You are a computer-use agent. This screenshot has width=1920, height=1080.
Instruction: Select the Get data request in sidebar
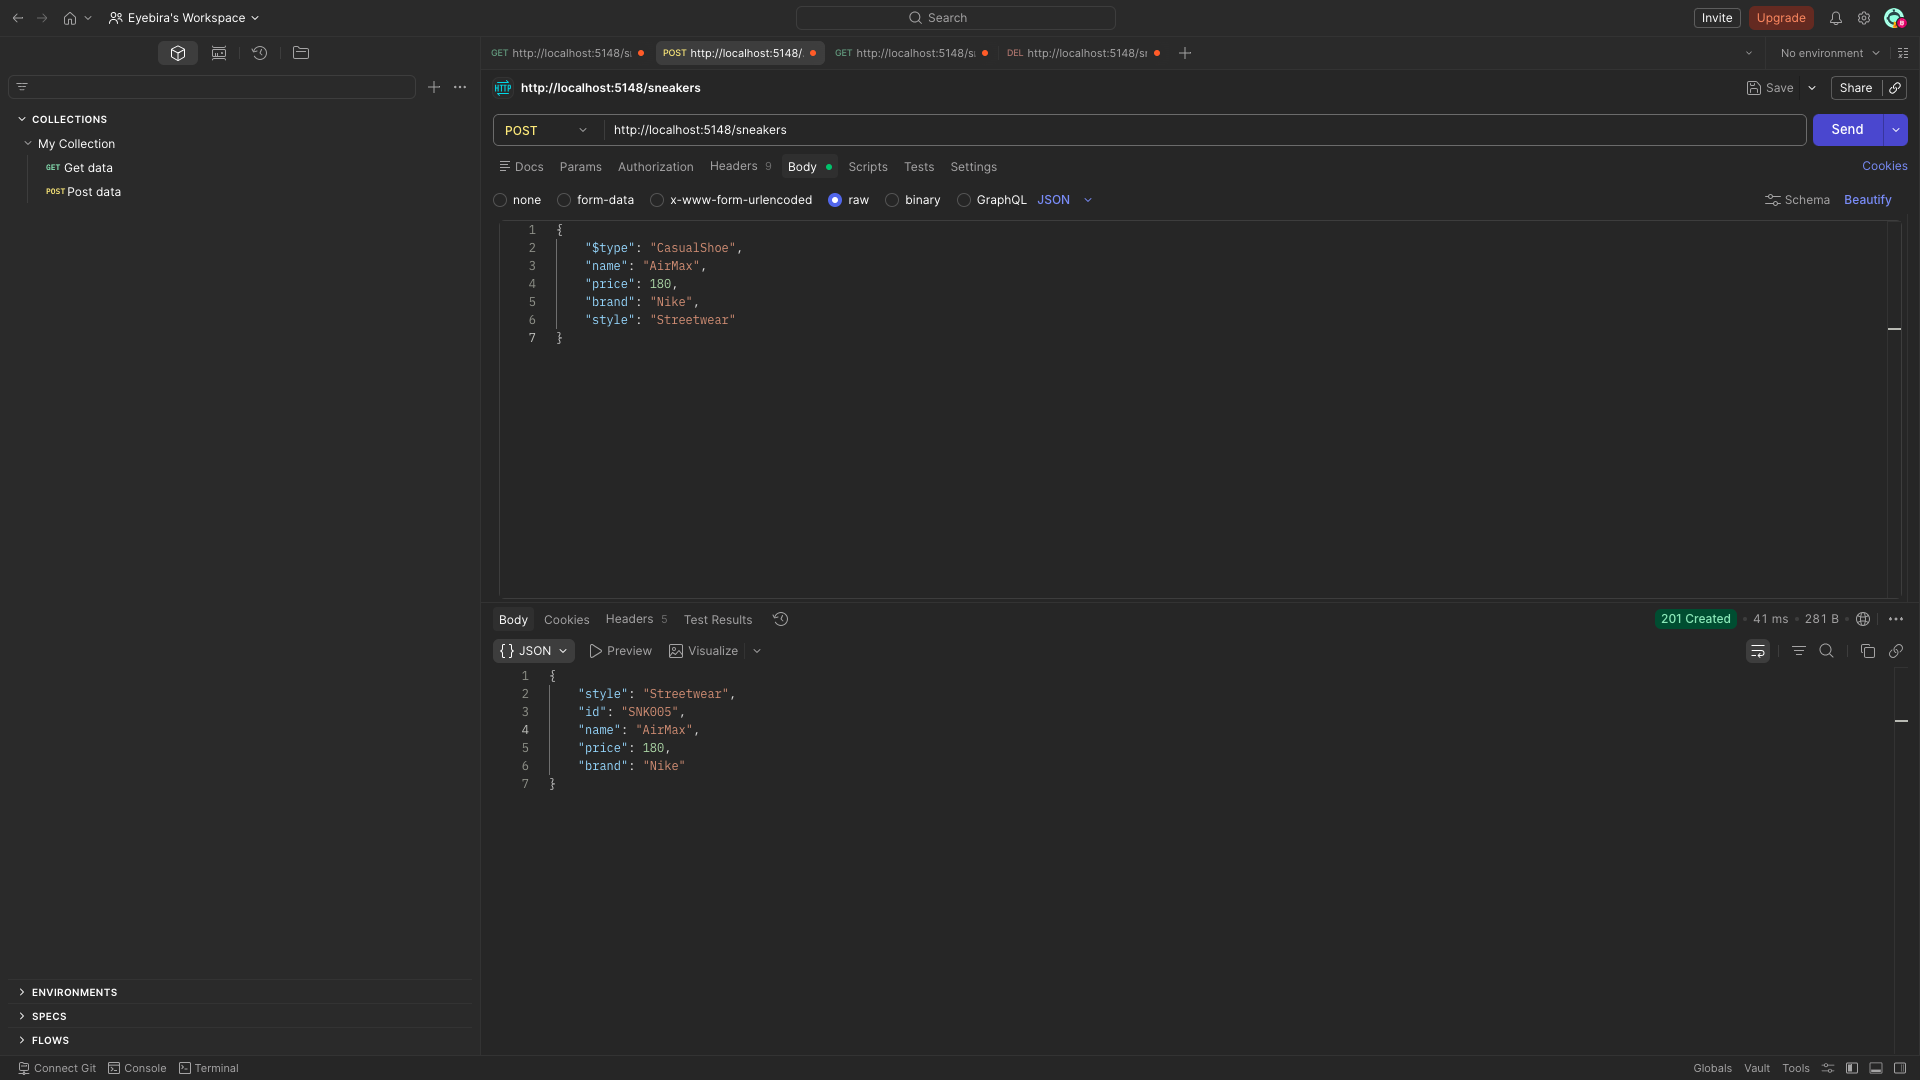88,167
